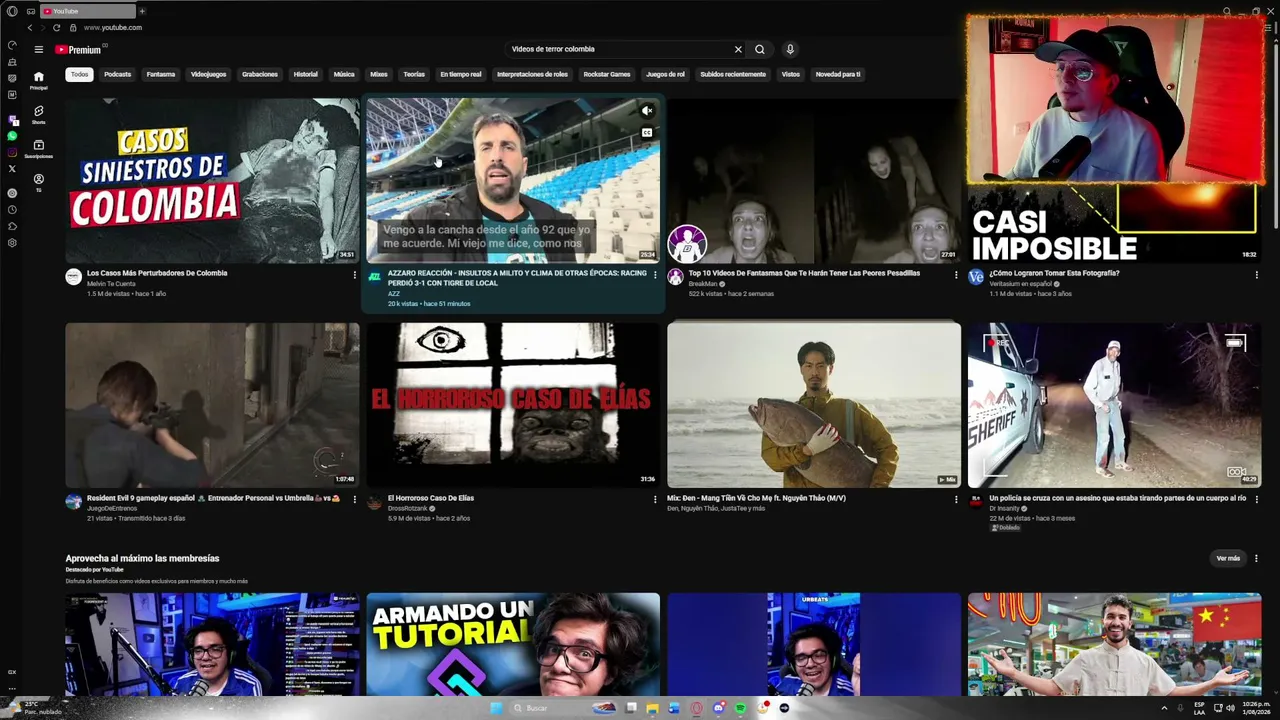Open options for Top 10 Videos De Fantasmas
1280x720 pixels.
(956, 275)
